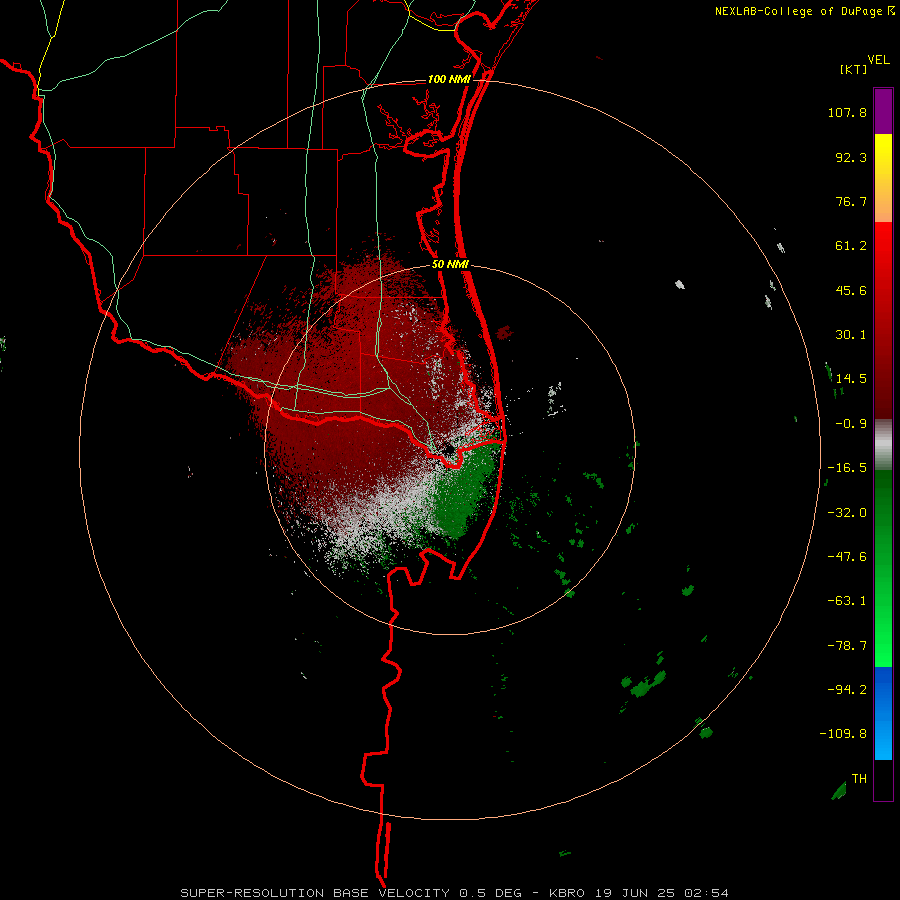
Task: Click the 76.7 velocity scale value
Action: click(851, 201)
